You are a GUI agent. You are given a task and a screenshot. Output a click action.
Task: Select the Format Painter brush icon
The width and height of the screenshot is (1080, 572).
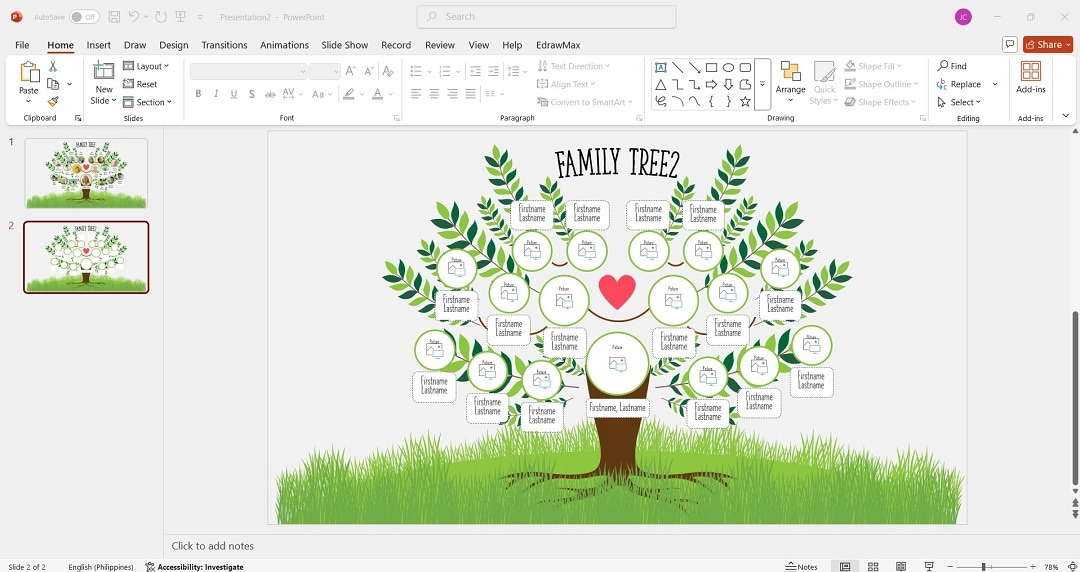[x=53, y=101]
